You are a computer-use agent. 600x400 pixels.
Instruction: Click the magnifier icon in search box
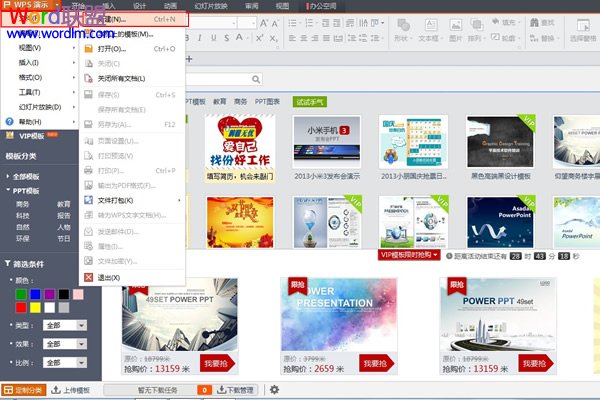[256, 79]
